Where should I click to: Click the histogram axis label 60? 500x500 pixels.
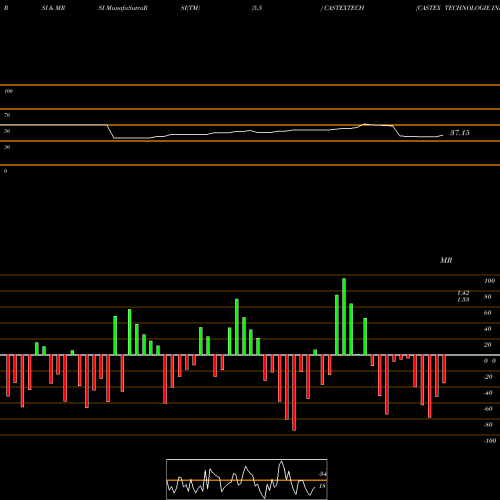pyautogui.click(x=488, y=313)
